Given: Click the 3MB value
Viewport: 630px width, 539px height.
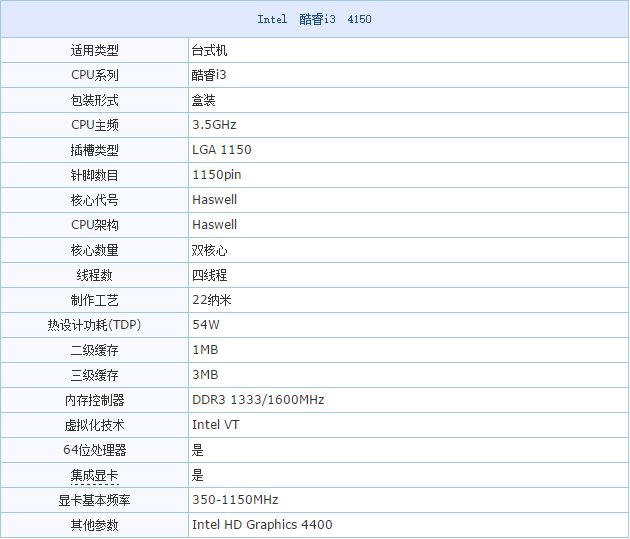Looking at the screenshot, I should [x=205, y=374].
